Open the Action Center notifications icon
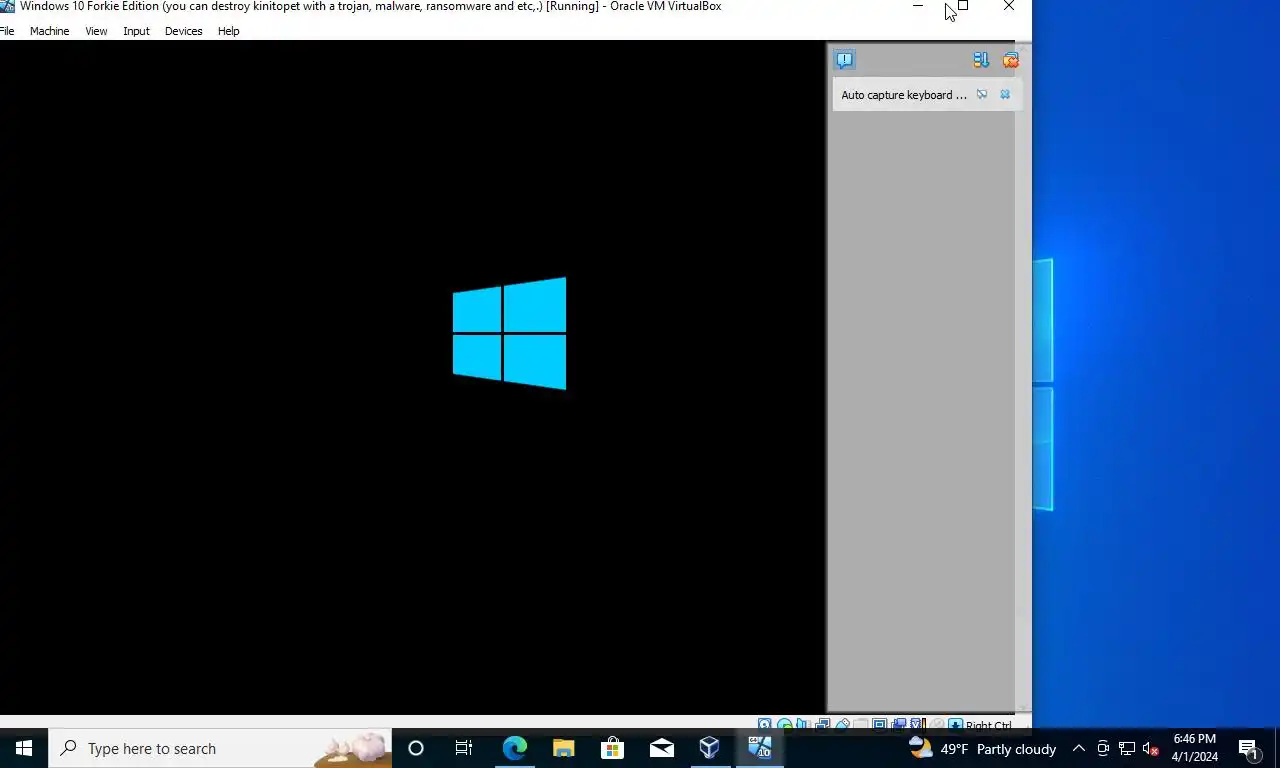The image size is (1280, 768). point(1248,748)
